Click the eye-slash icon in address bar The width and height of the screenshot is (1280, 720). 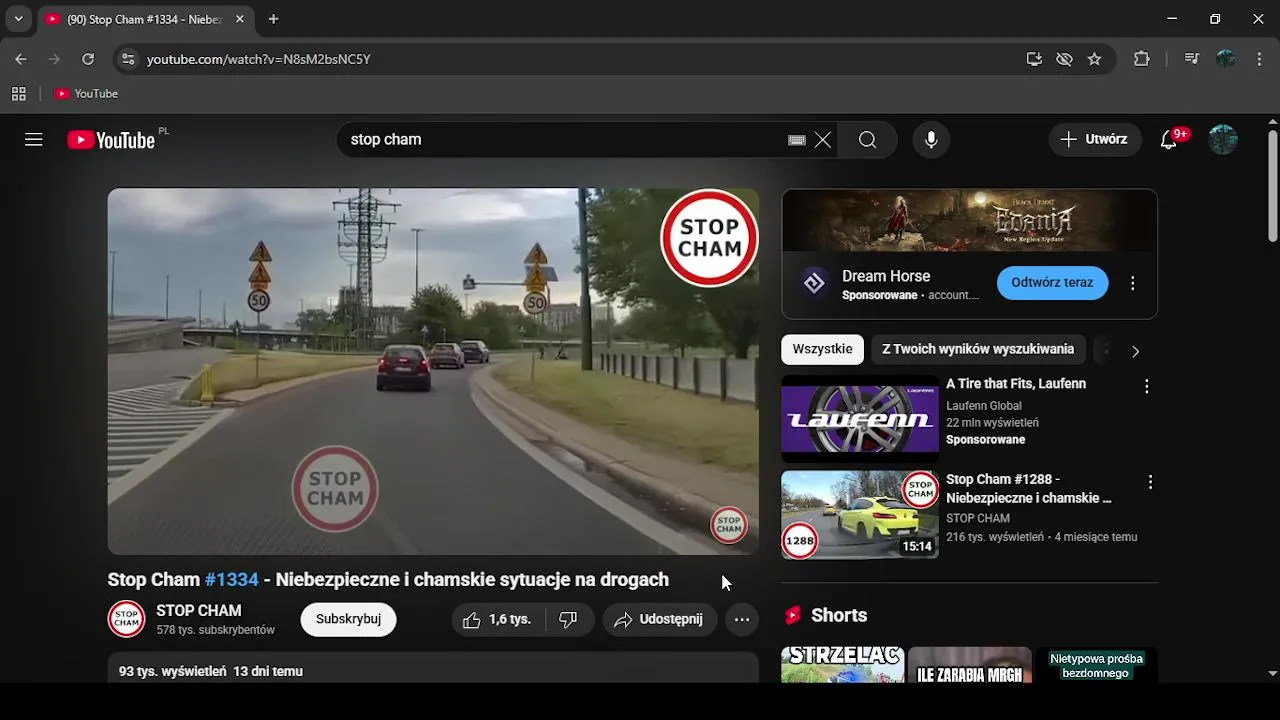pyautogui.click(x=1064, y=59)
